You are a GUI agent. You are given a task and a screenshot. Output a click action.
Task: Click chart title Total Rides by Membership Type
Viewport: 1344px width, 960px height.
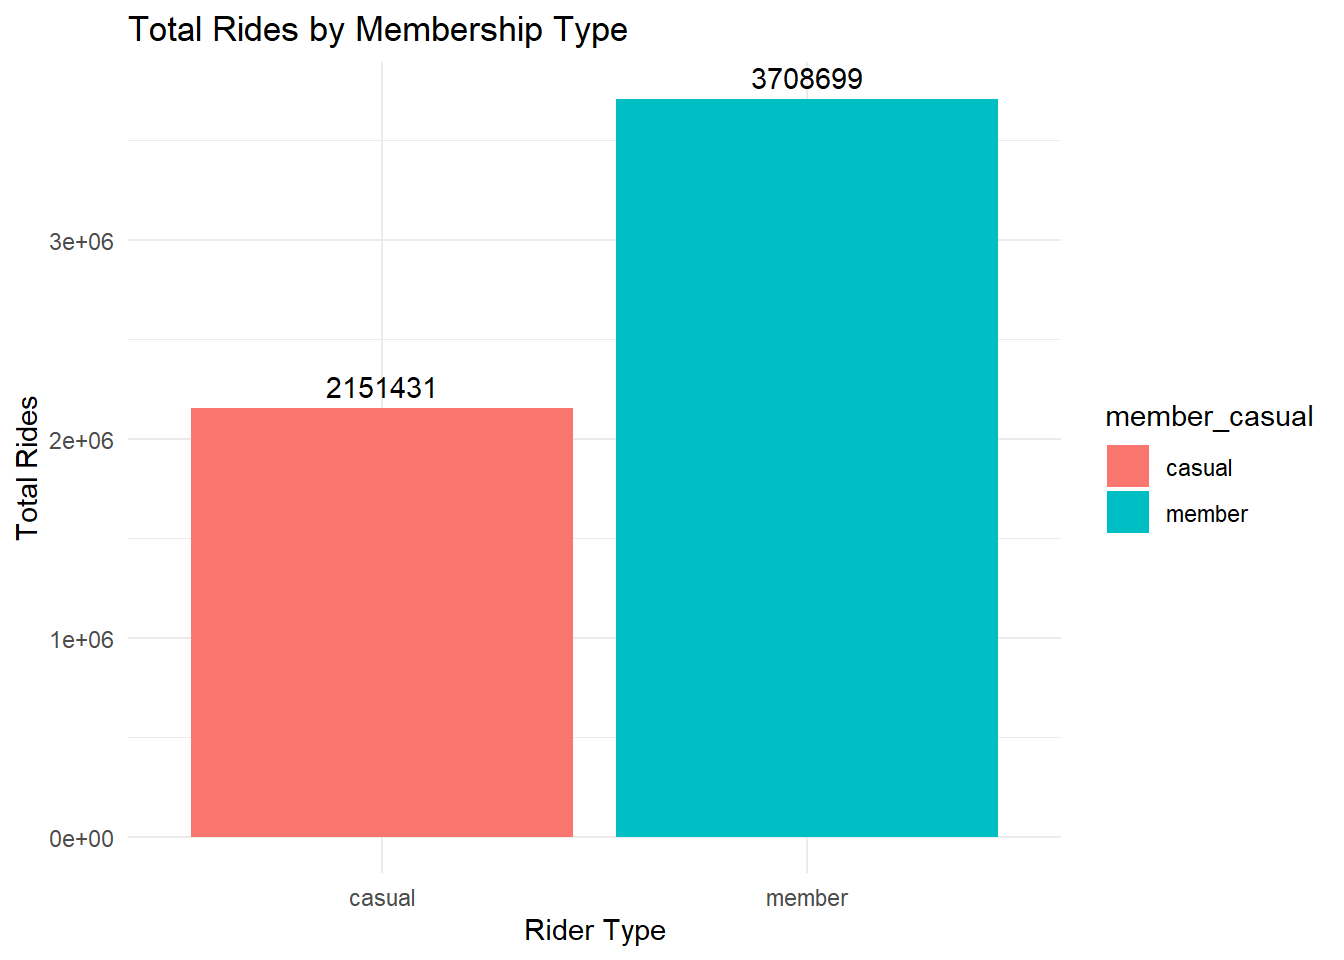tap(378, 30)
